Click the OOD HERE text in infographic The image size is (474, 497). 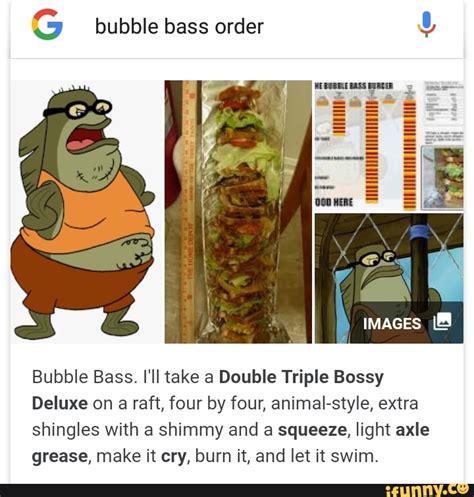click(334, 202)
